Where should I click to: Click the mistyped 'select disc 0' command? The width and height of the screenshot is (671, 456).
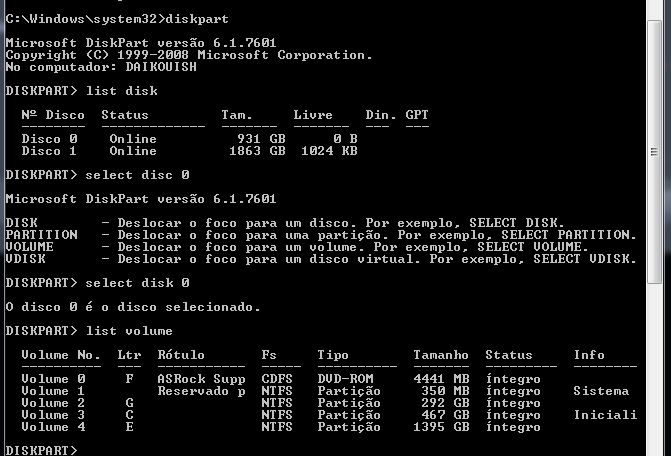point(137,175)
